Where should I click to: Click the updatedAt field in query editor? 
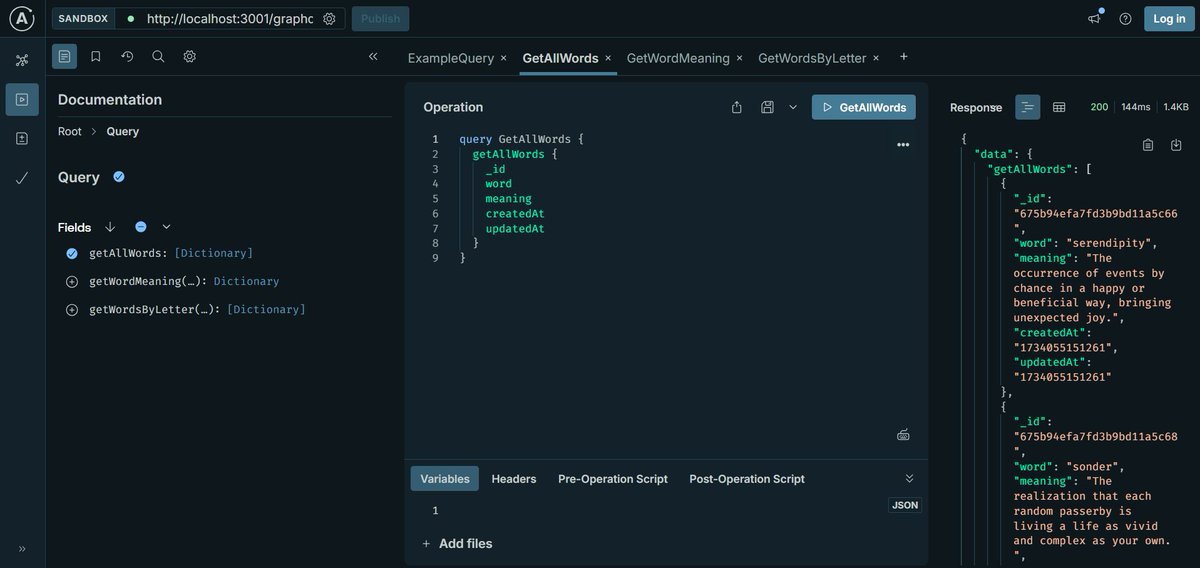click(515, 228)
